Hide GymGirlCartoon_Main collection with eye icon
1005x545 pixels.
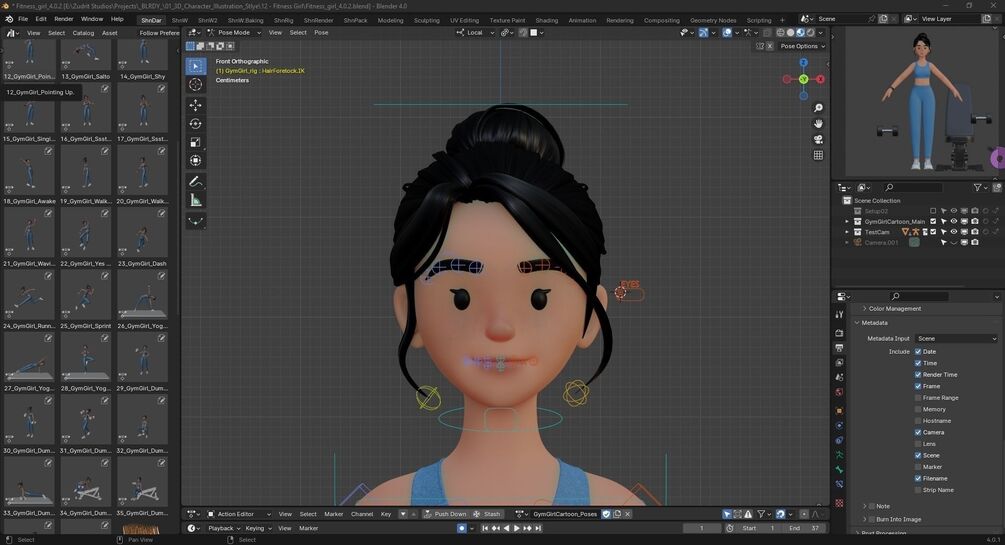pos(954,221)
